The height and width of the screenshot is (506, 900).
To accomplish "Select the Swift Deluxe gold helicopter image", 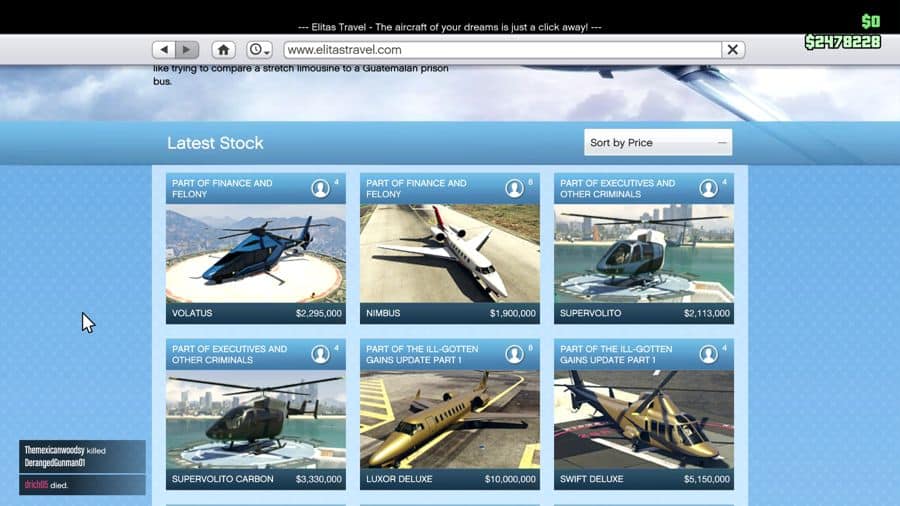I will pyautogui.click(x=643, y=419).
